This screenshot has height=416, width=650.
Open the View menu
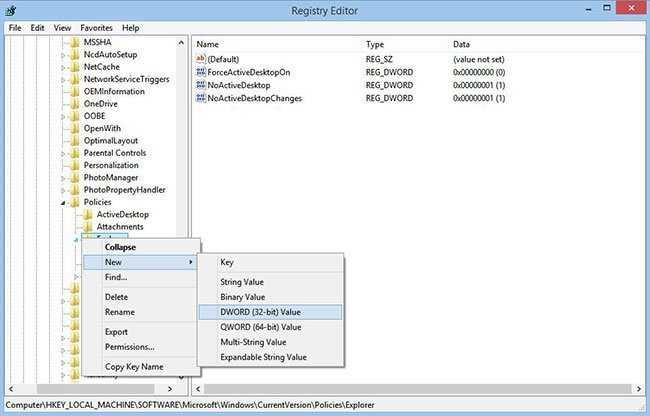(x=62, y=28)
